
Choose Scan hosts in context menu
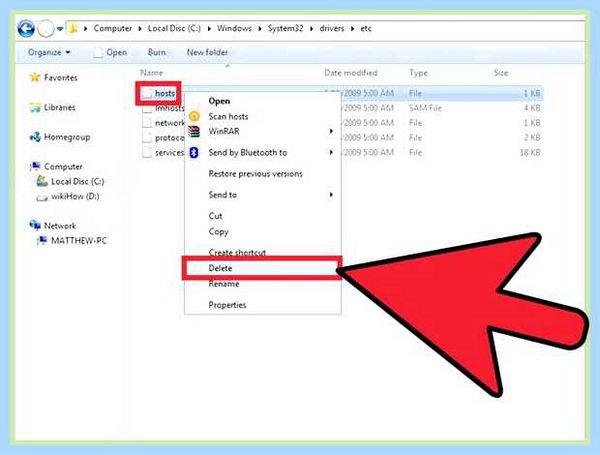click(x=228, y=116)
